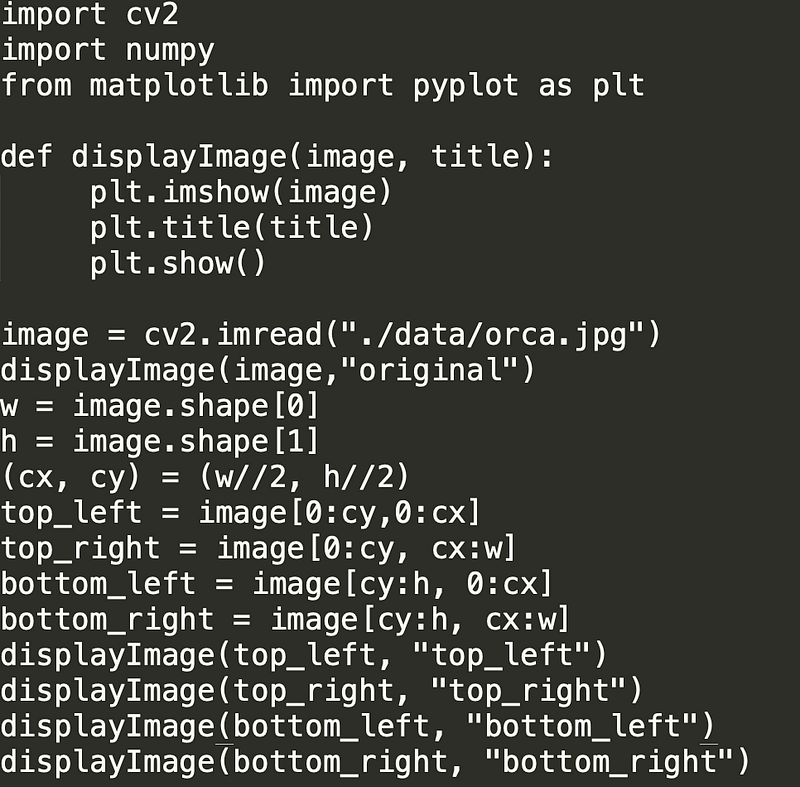Viewport: 800px width, 787px height.
Task: Click 'pyplot' in the from-import line
Action: click(x=465, y=86)
